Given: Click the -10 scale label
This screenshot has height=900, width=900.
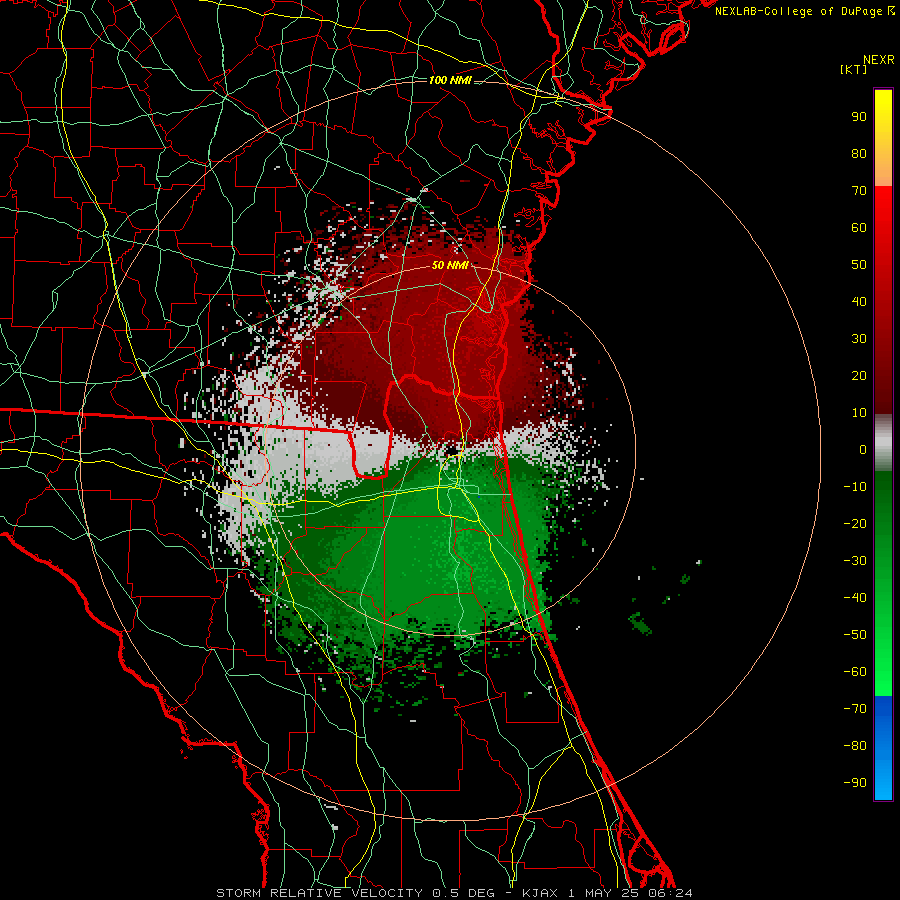Looking at the screenshot, I should 855,487.
